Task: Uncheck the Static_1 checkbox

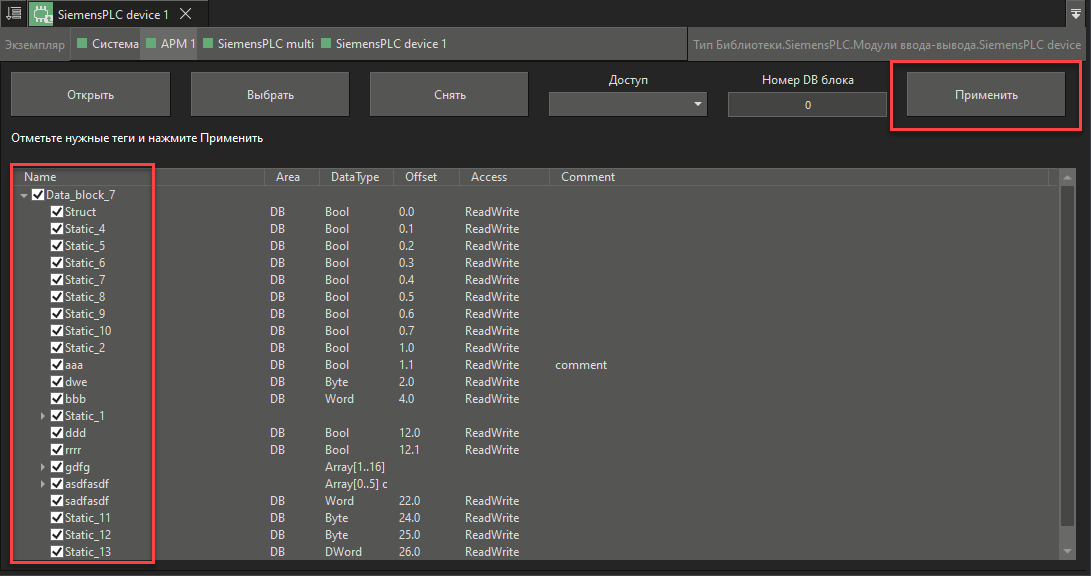Action: tap(57, 415)
